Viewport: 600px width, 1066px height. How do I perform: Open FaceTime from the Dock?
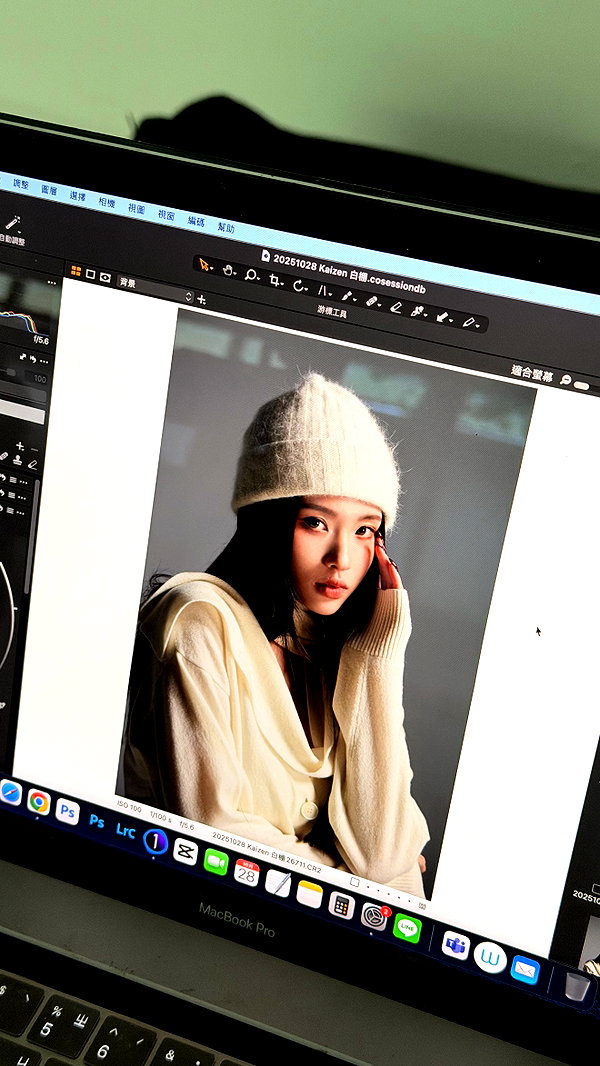[216, 861]
